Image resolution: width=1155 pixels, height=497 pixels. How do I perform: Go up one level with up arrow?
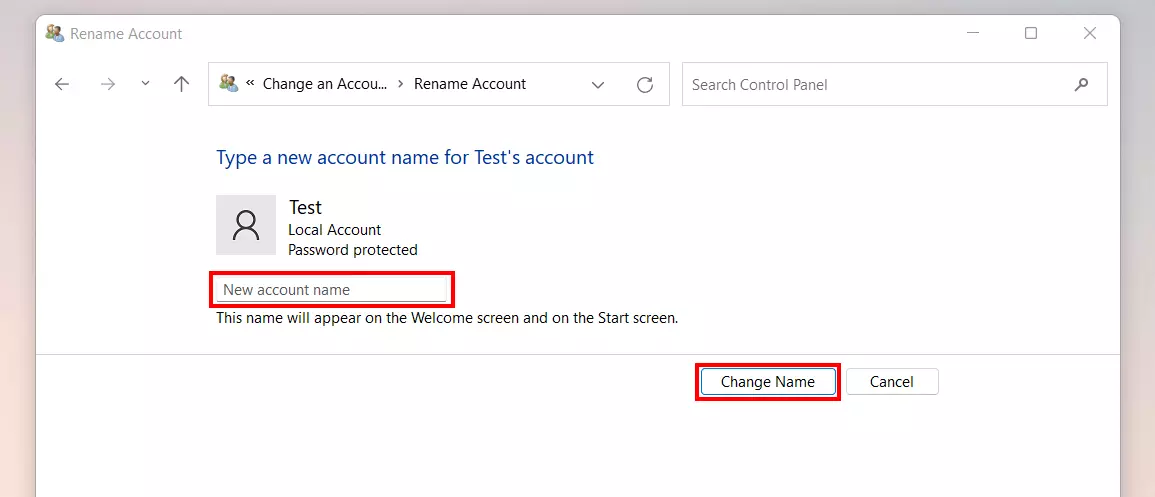[x=181, y=84]
